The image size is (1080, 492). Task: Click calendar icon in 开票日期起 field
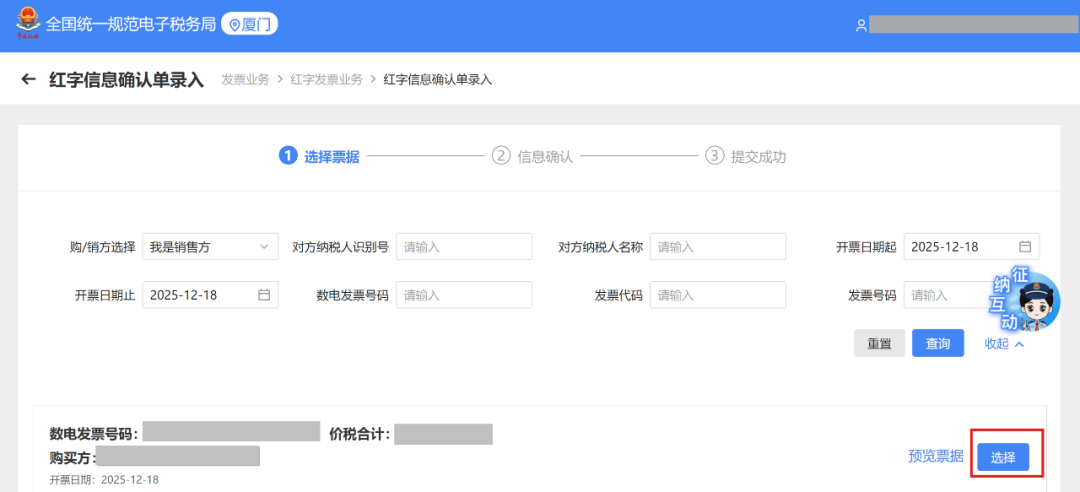coord(1025,247)
